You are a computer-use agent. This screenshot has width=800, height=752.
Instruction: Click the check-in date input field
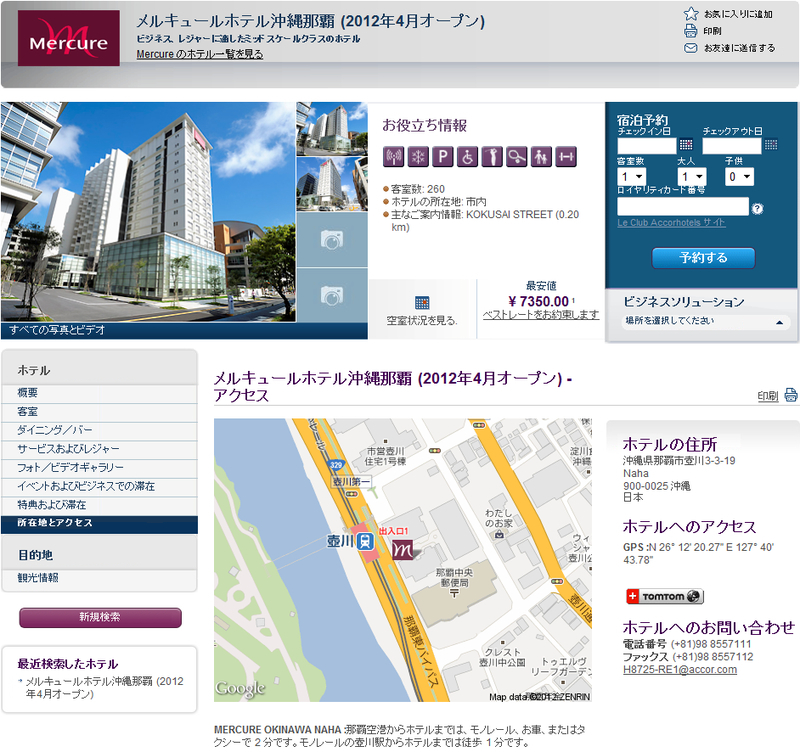pyautogui.click(x=647, y=146)
